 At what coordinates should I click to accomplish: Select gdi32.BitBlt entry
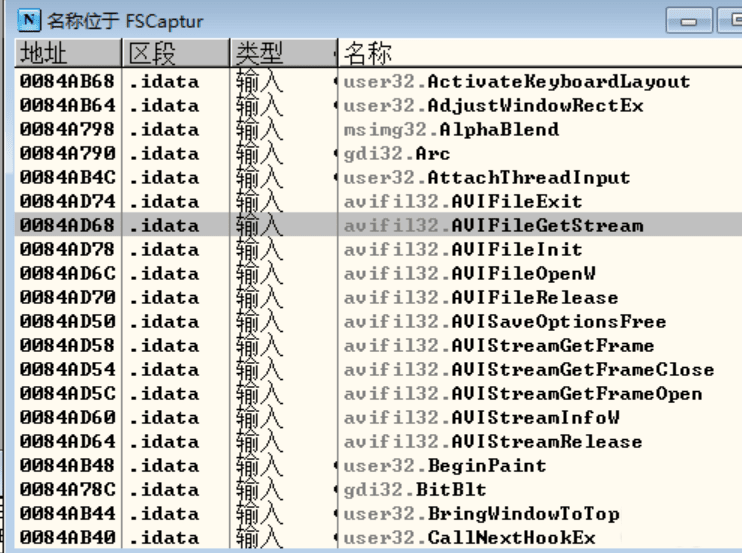(x=415, y=490)
